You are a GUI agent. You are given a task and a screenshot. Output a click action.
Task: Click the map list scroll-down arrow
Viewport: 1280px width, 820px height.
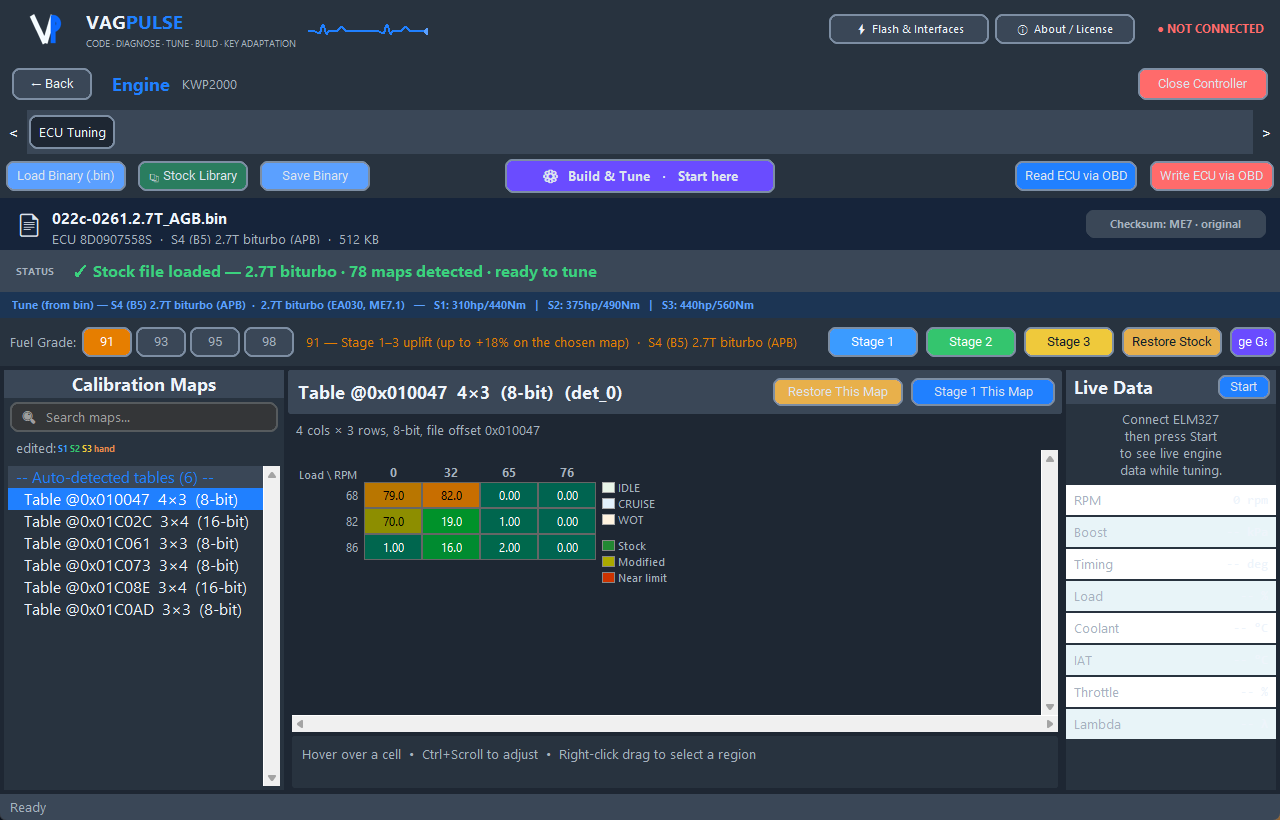pyautogui.click(x=271, y=778)
